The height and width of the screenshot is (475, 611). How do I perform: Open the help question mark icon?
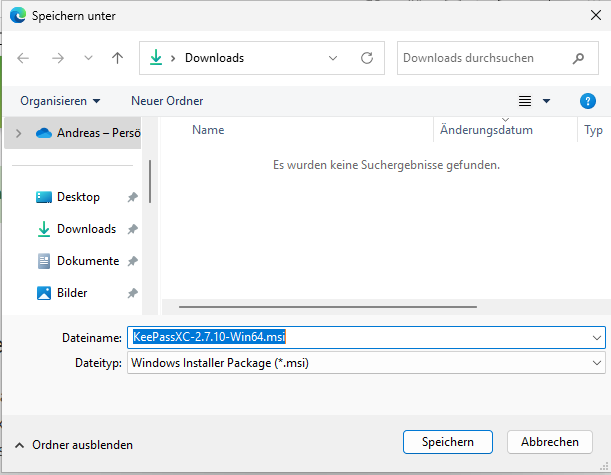[x=588, y=101]
